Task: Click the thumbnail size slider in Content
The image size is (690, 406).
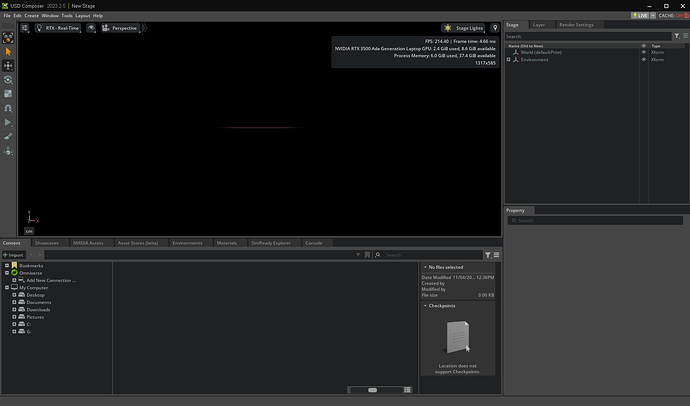Action: click(x=375, y=390)
